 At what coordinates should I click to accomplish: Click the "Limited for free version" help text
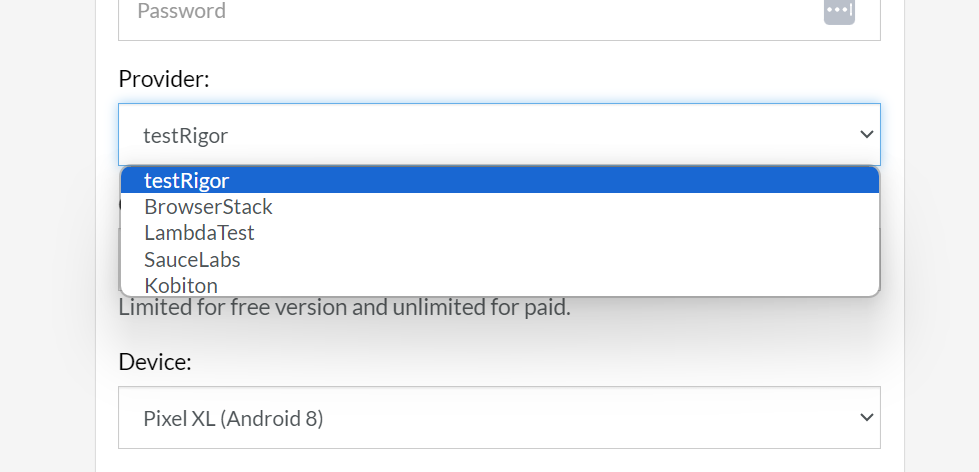(344, 308)
